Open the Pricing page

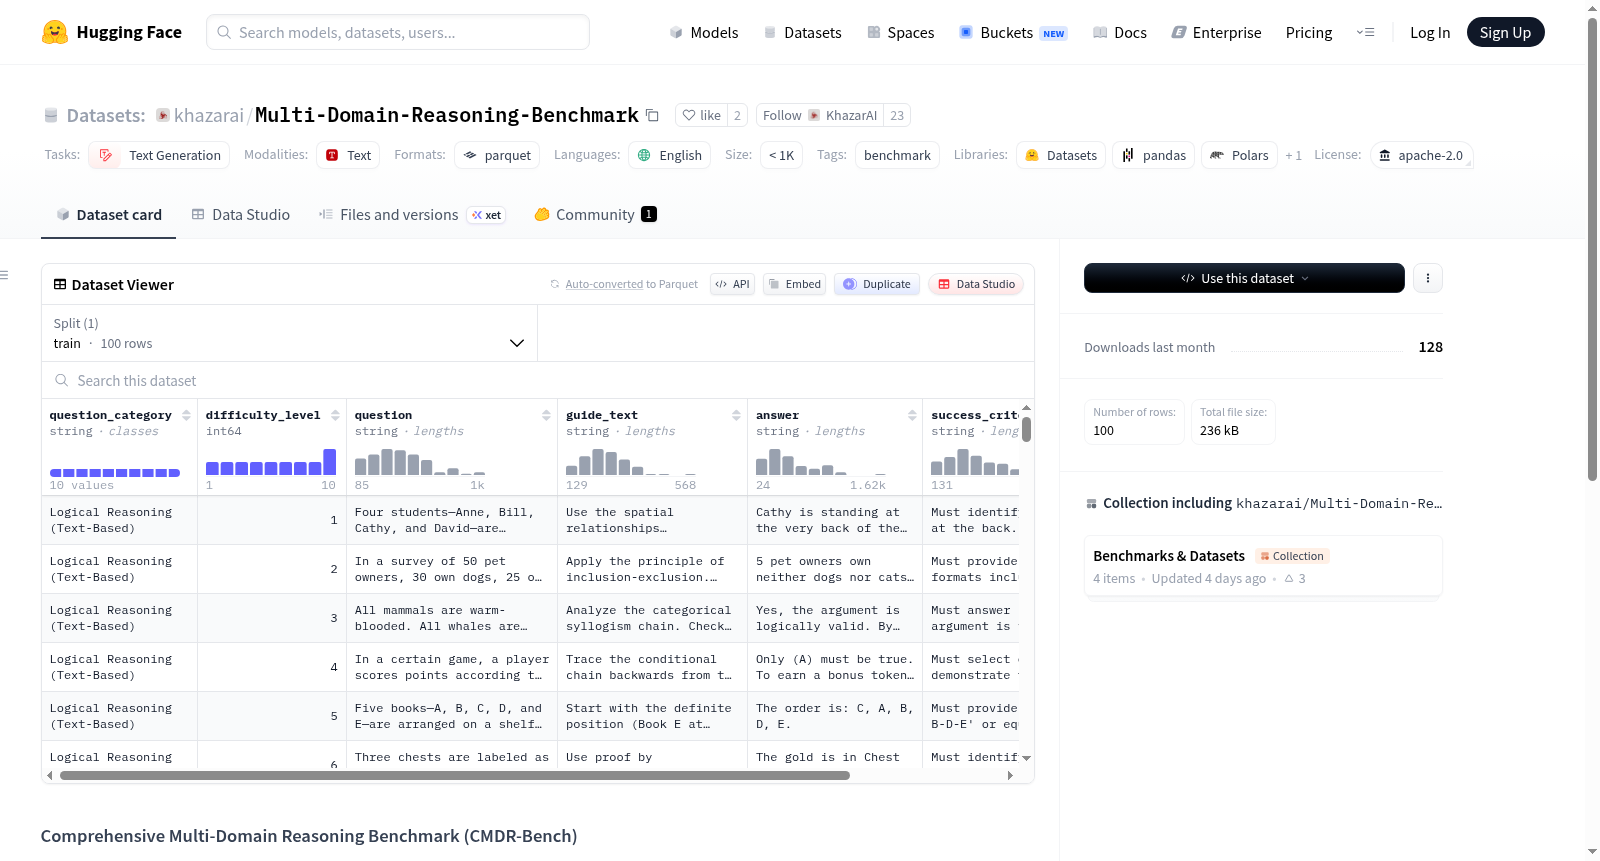pyautogui.click(x=1309, y=32)
